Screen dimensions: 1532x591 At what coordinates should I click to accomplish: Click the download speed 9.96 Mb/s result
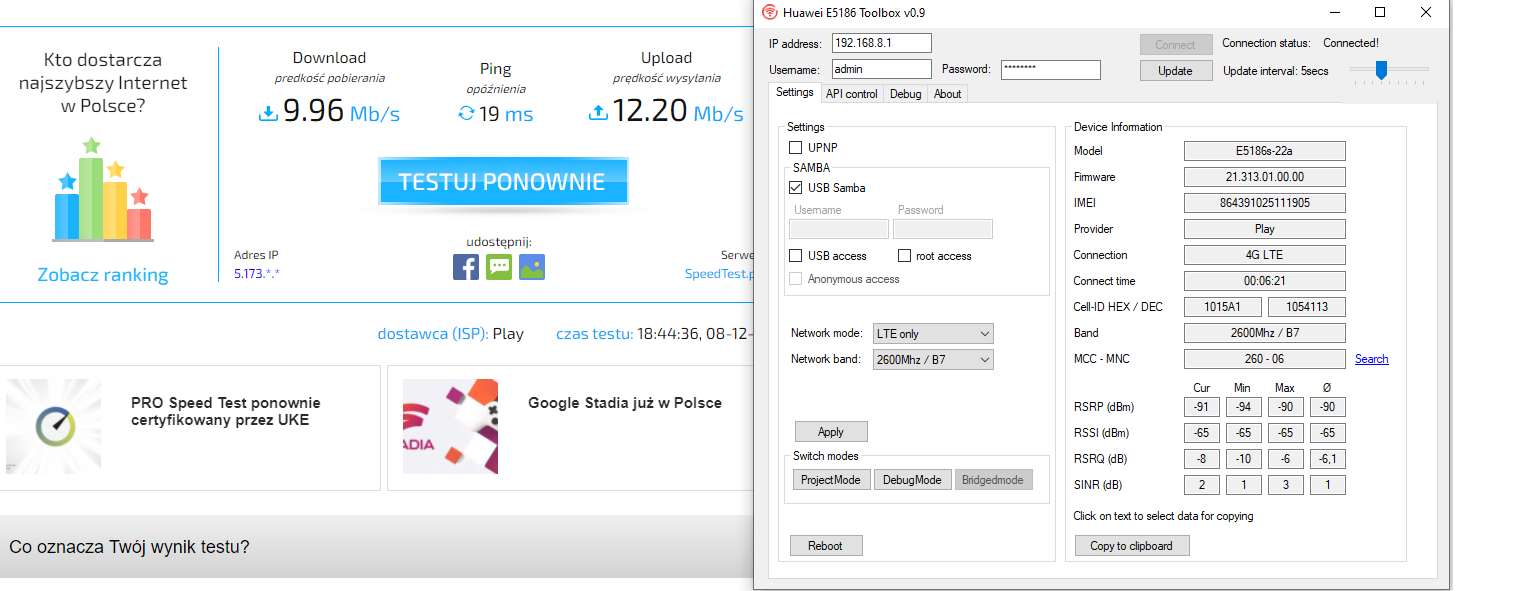click(329, 111)
